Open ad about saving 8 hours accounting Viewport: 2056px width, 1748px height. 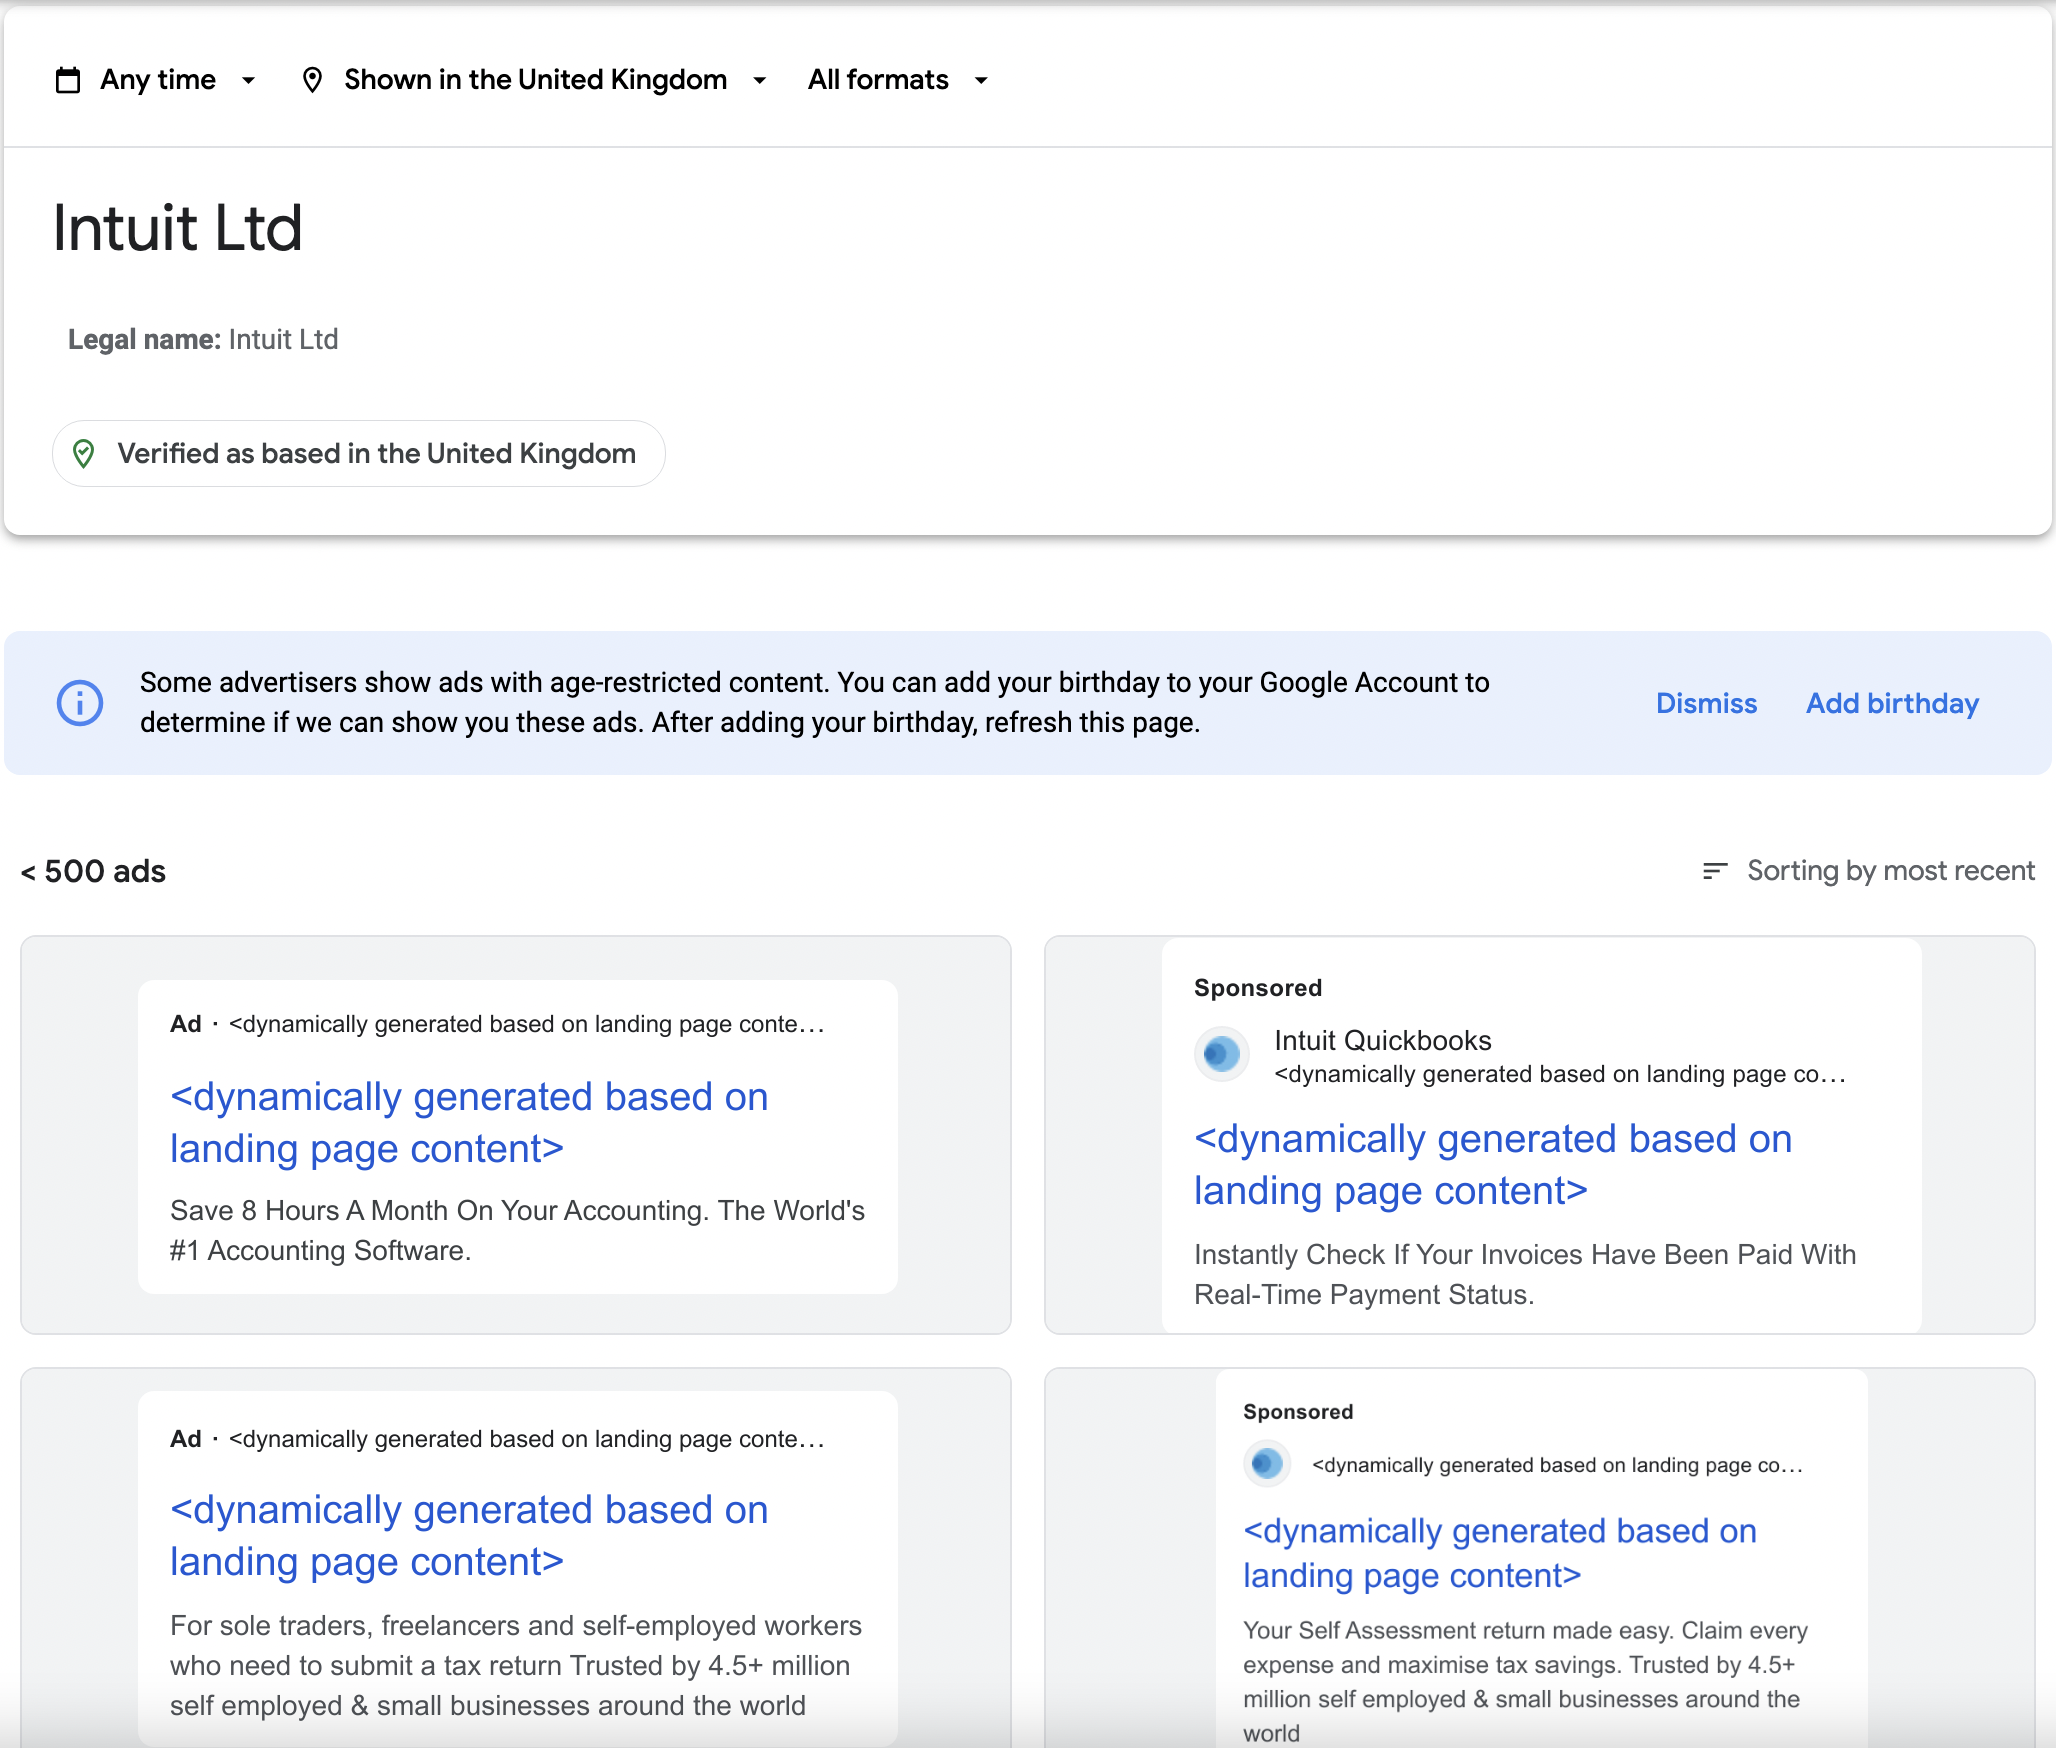516,1230
